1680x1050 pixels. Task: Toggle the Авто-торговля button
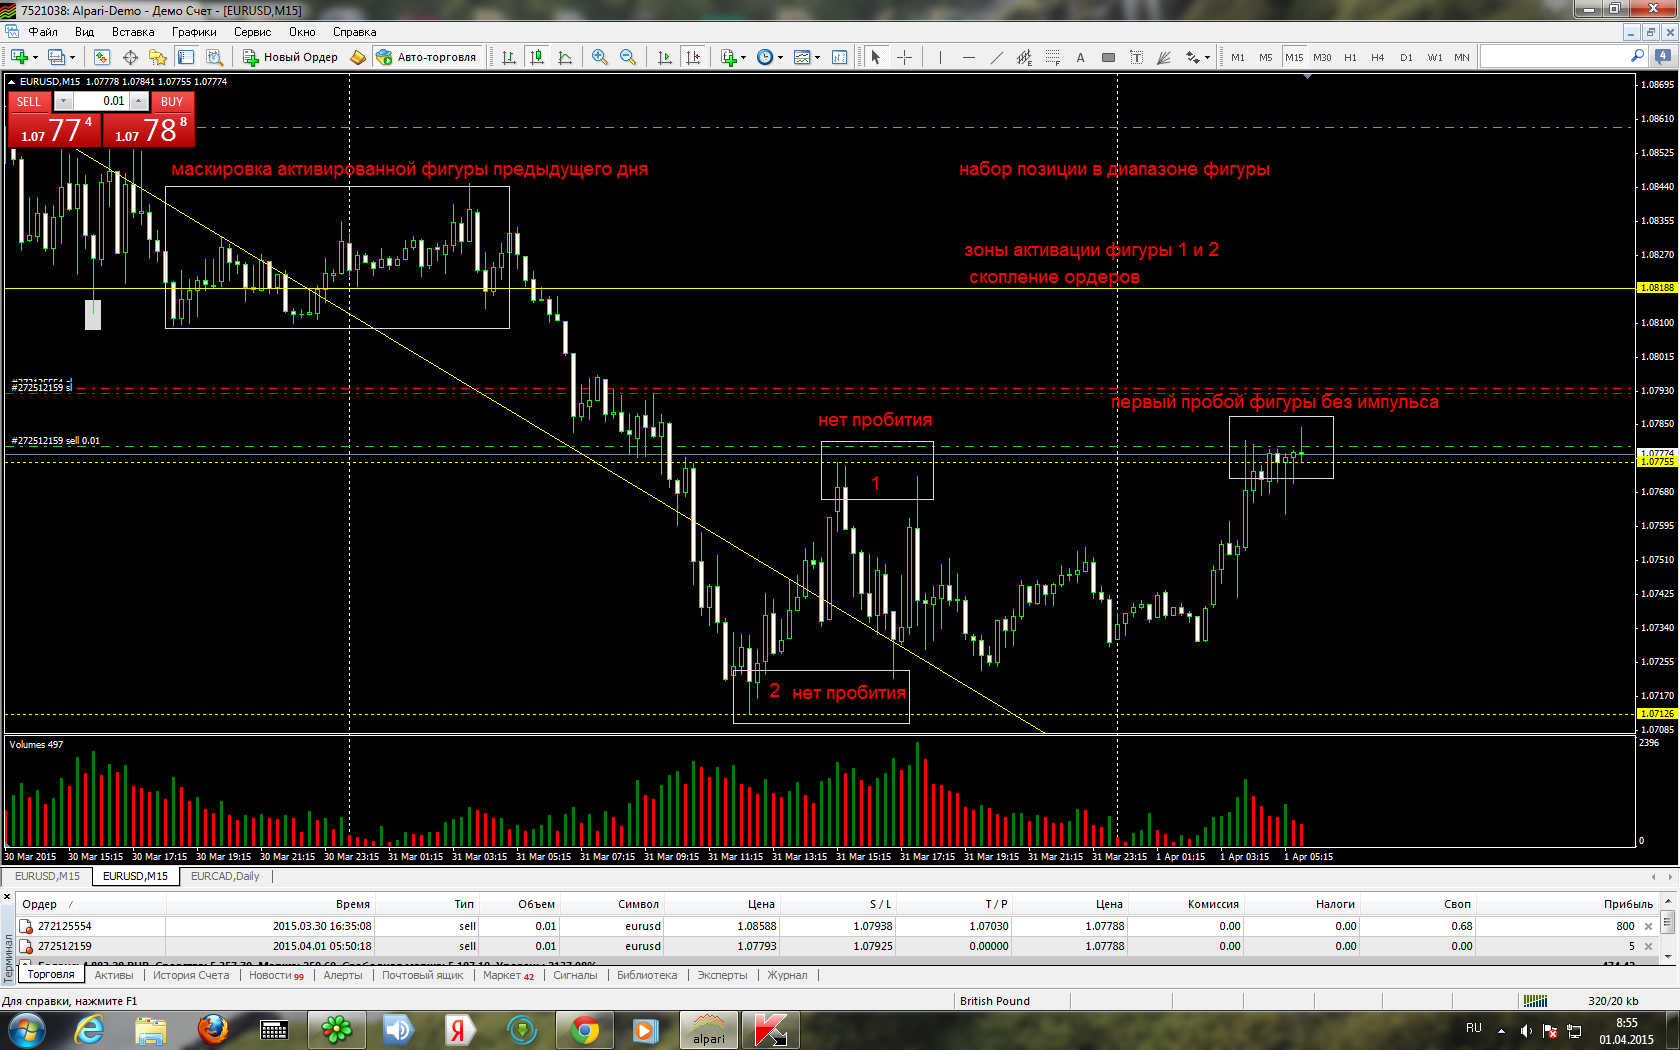(427, 57)
